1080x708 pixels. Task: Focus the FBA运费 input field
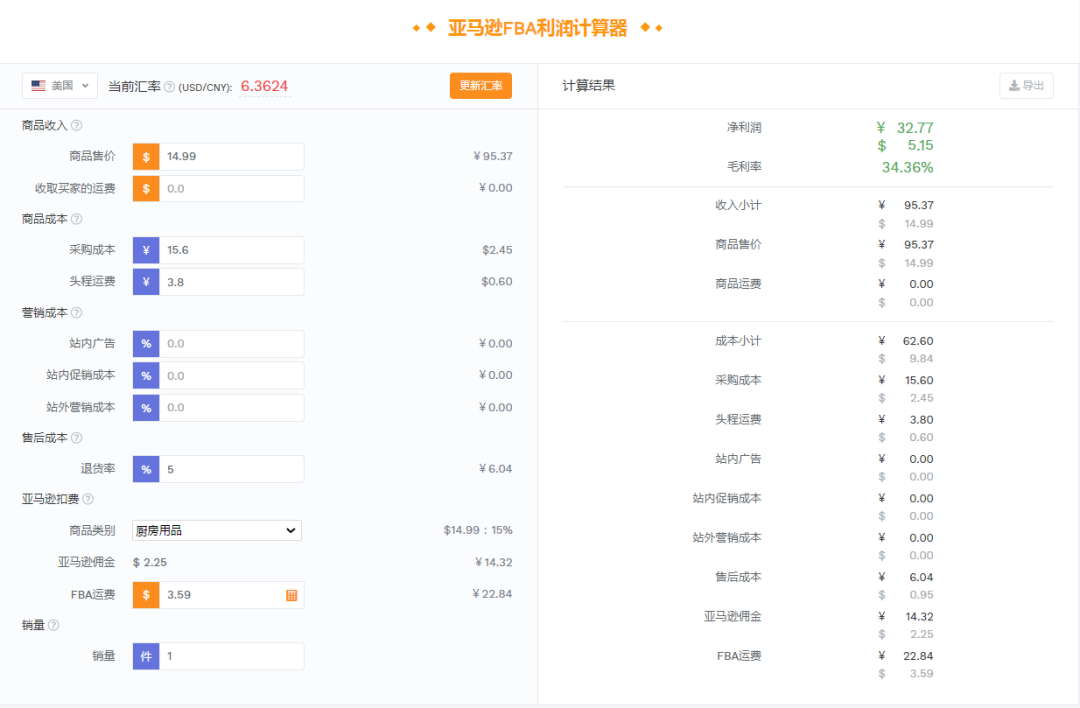(231, 595)
